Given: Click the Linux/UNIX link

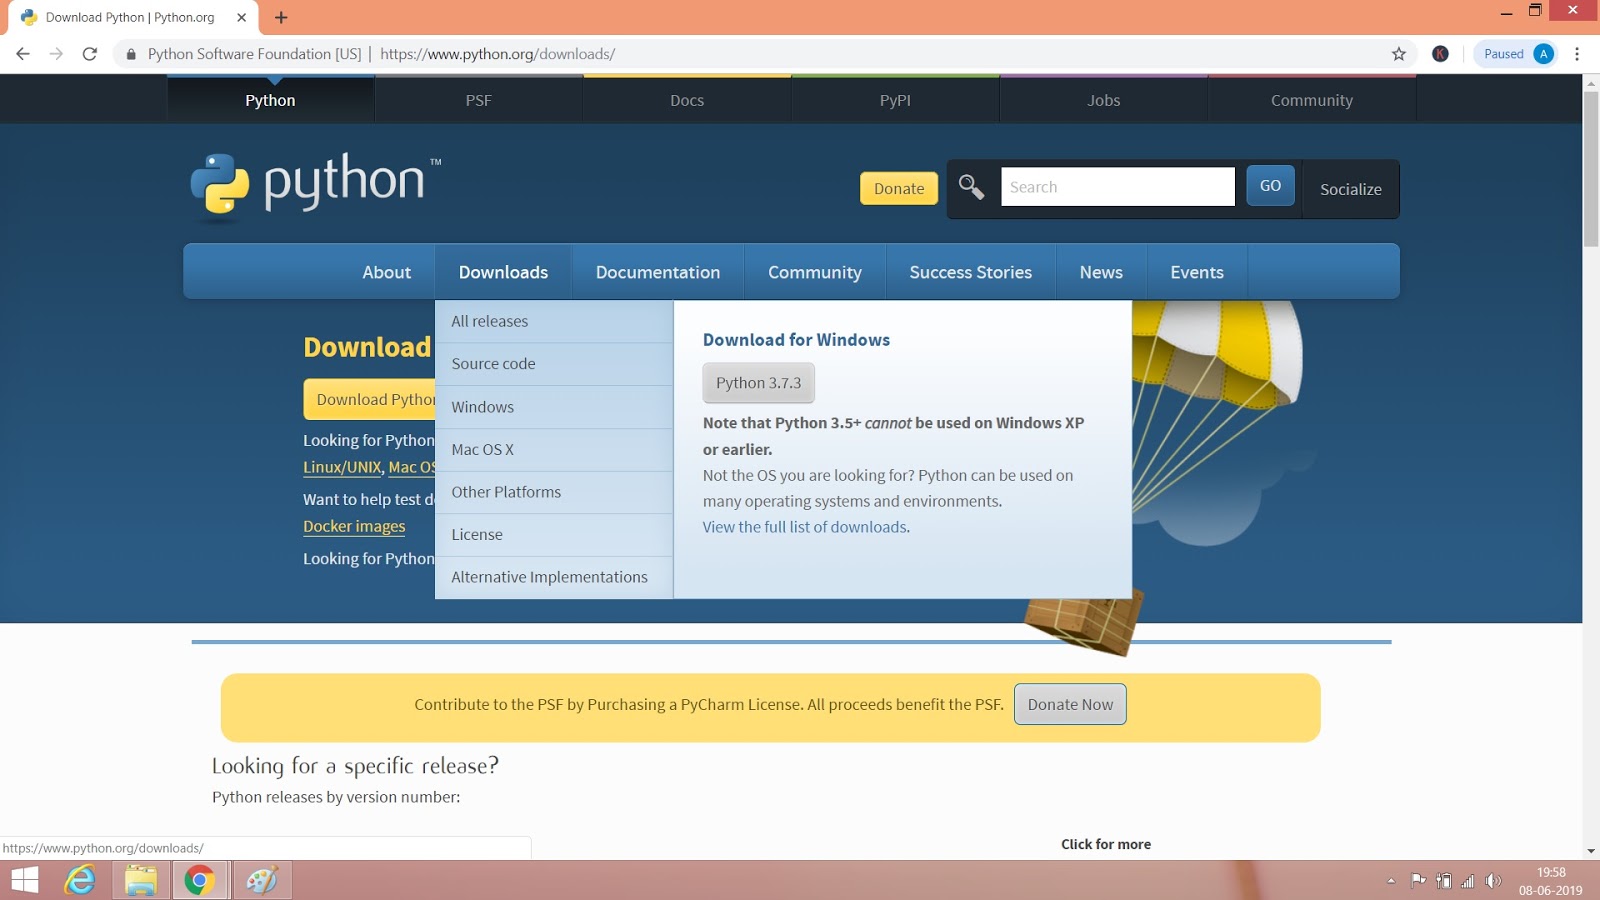Looking at the screenshot, I should pos(342,467).
